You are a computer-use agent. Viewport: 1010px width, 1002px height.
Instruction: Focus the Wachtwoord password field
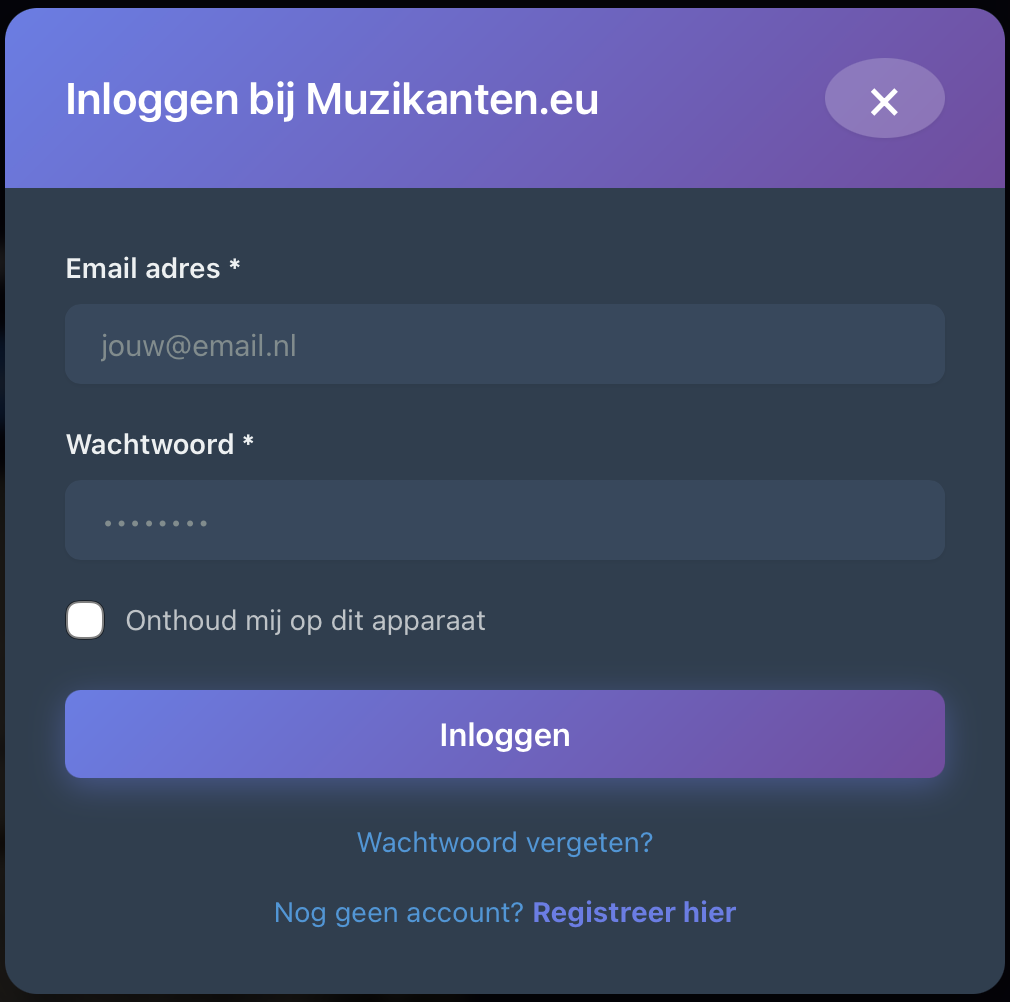tap(504, 521)
